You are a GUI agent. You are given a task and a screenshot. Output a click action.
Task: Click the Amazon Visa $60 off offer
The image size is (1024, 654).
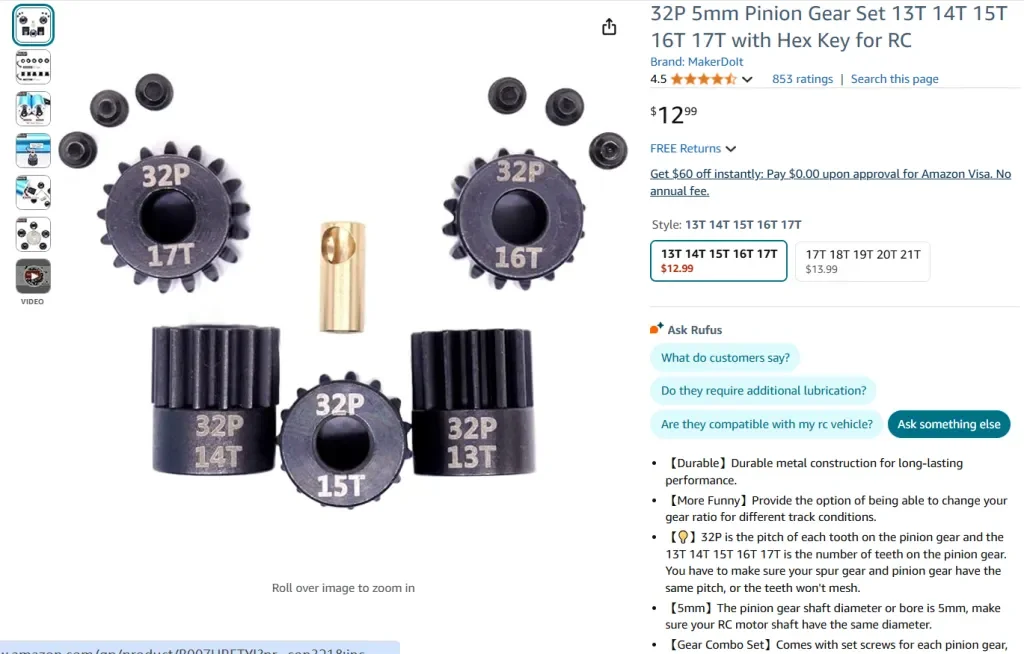coord(830,182)
